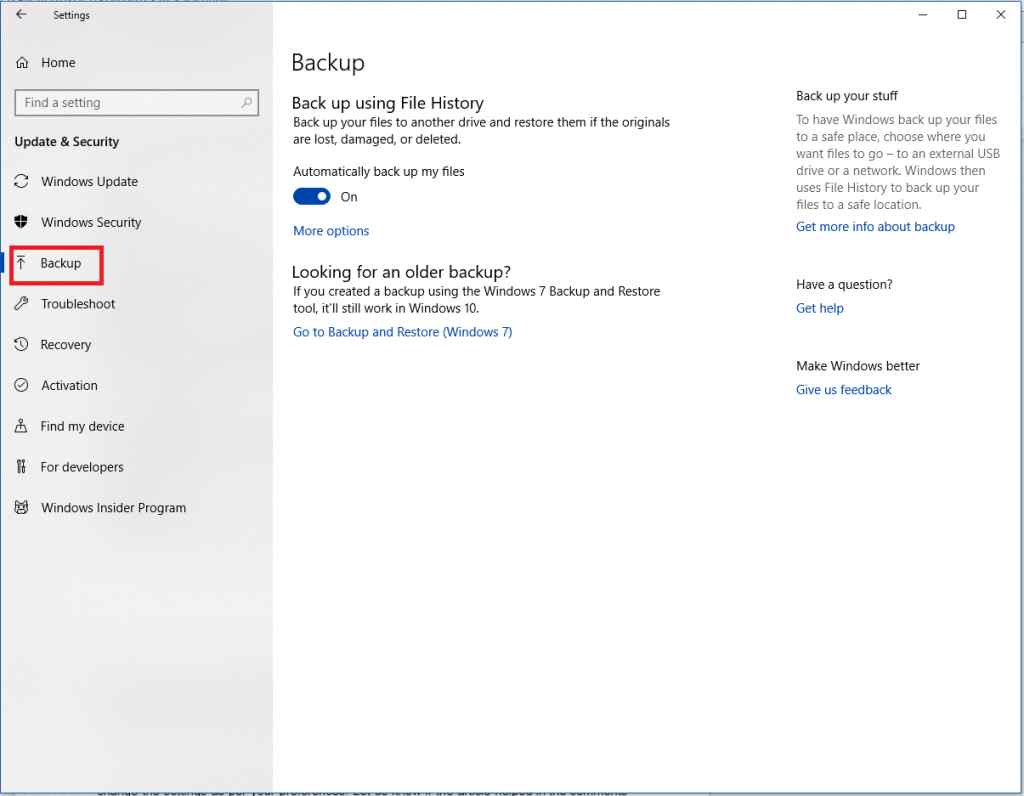Image resolution: width=1024 pixels, height=796 pixels.
Task: Click the For developers tools icon
Action: (22, 466)
